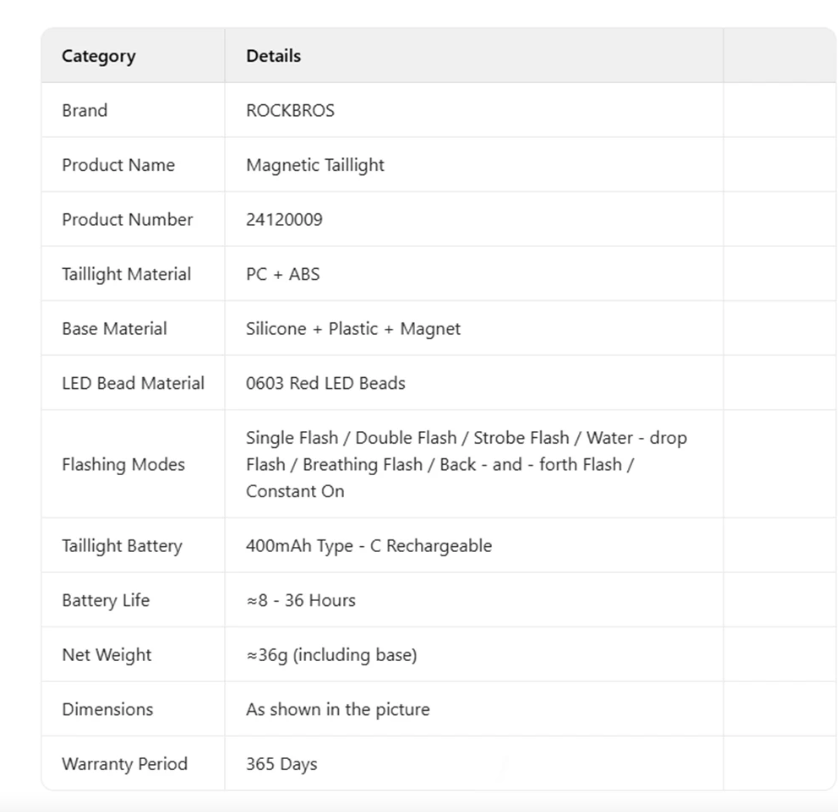
Task: Select 400mAh Type - C Rechargeable value
Action: tap(368, 546)
